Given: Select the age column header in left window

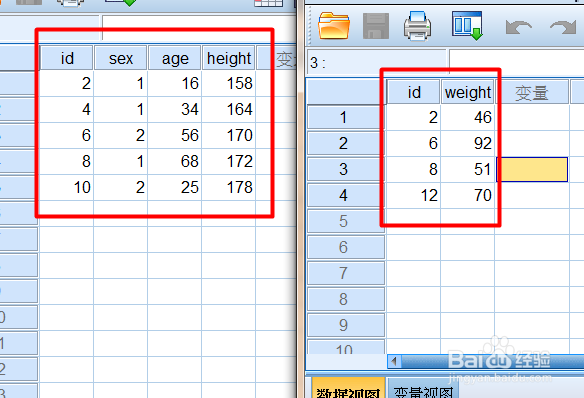Looking at the screenshot, I should pos(175,58).
